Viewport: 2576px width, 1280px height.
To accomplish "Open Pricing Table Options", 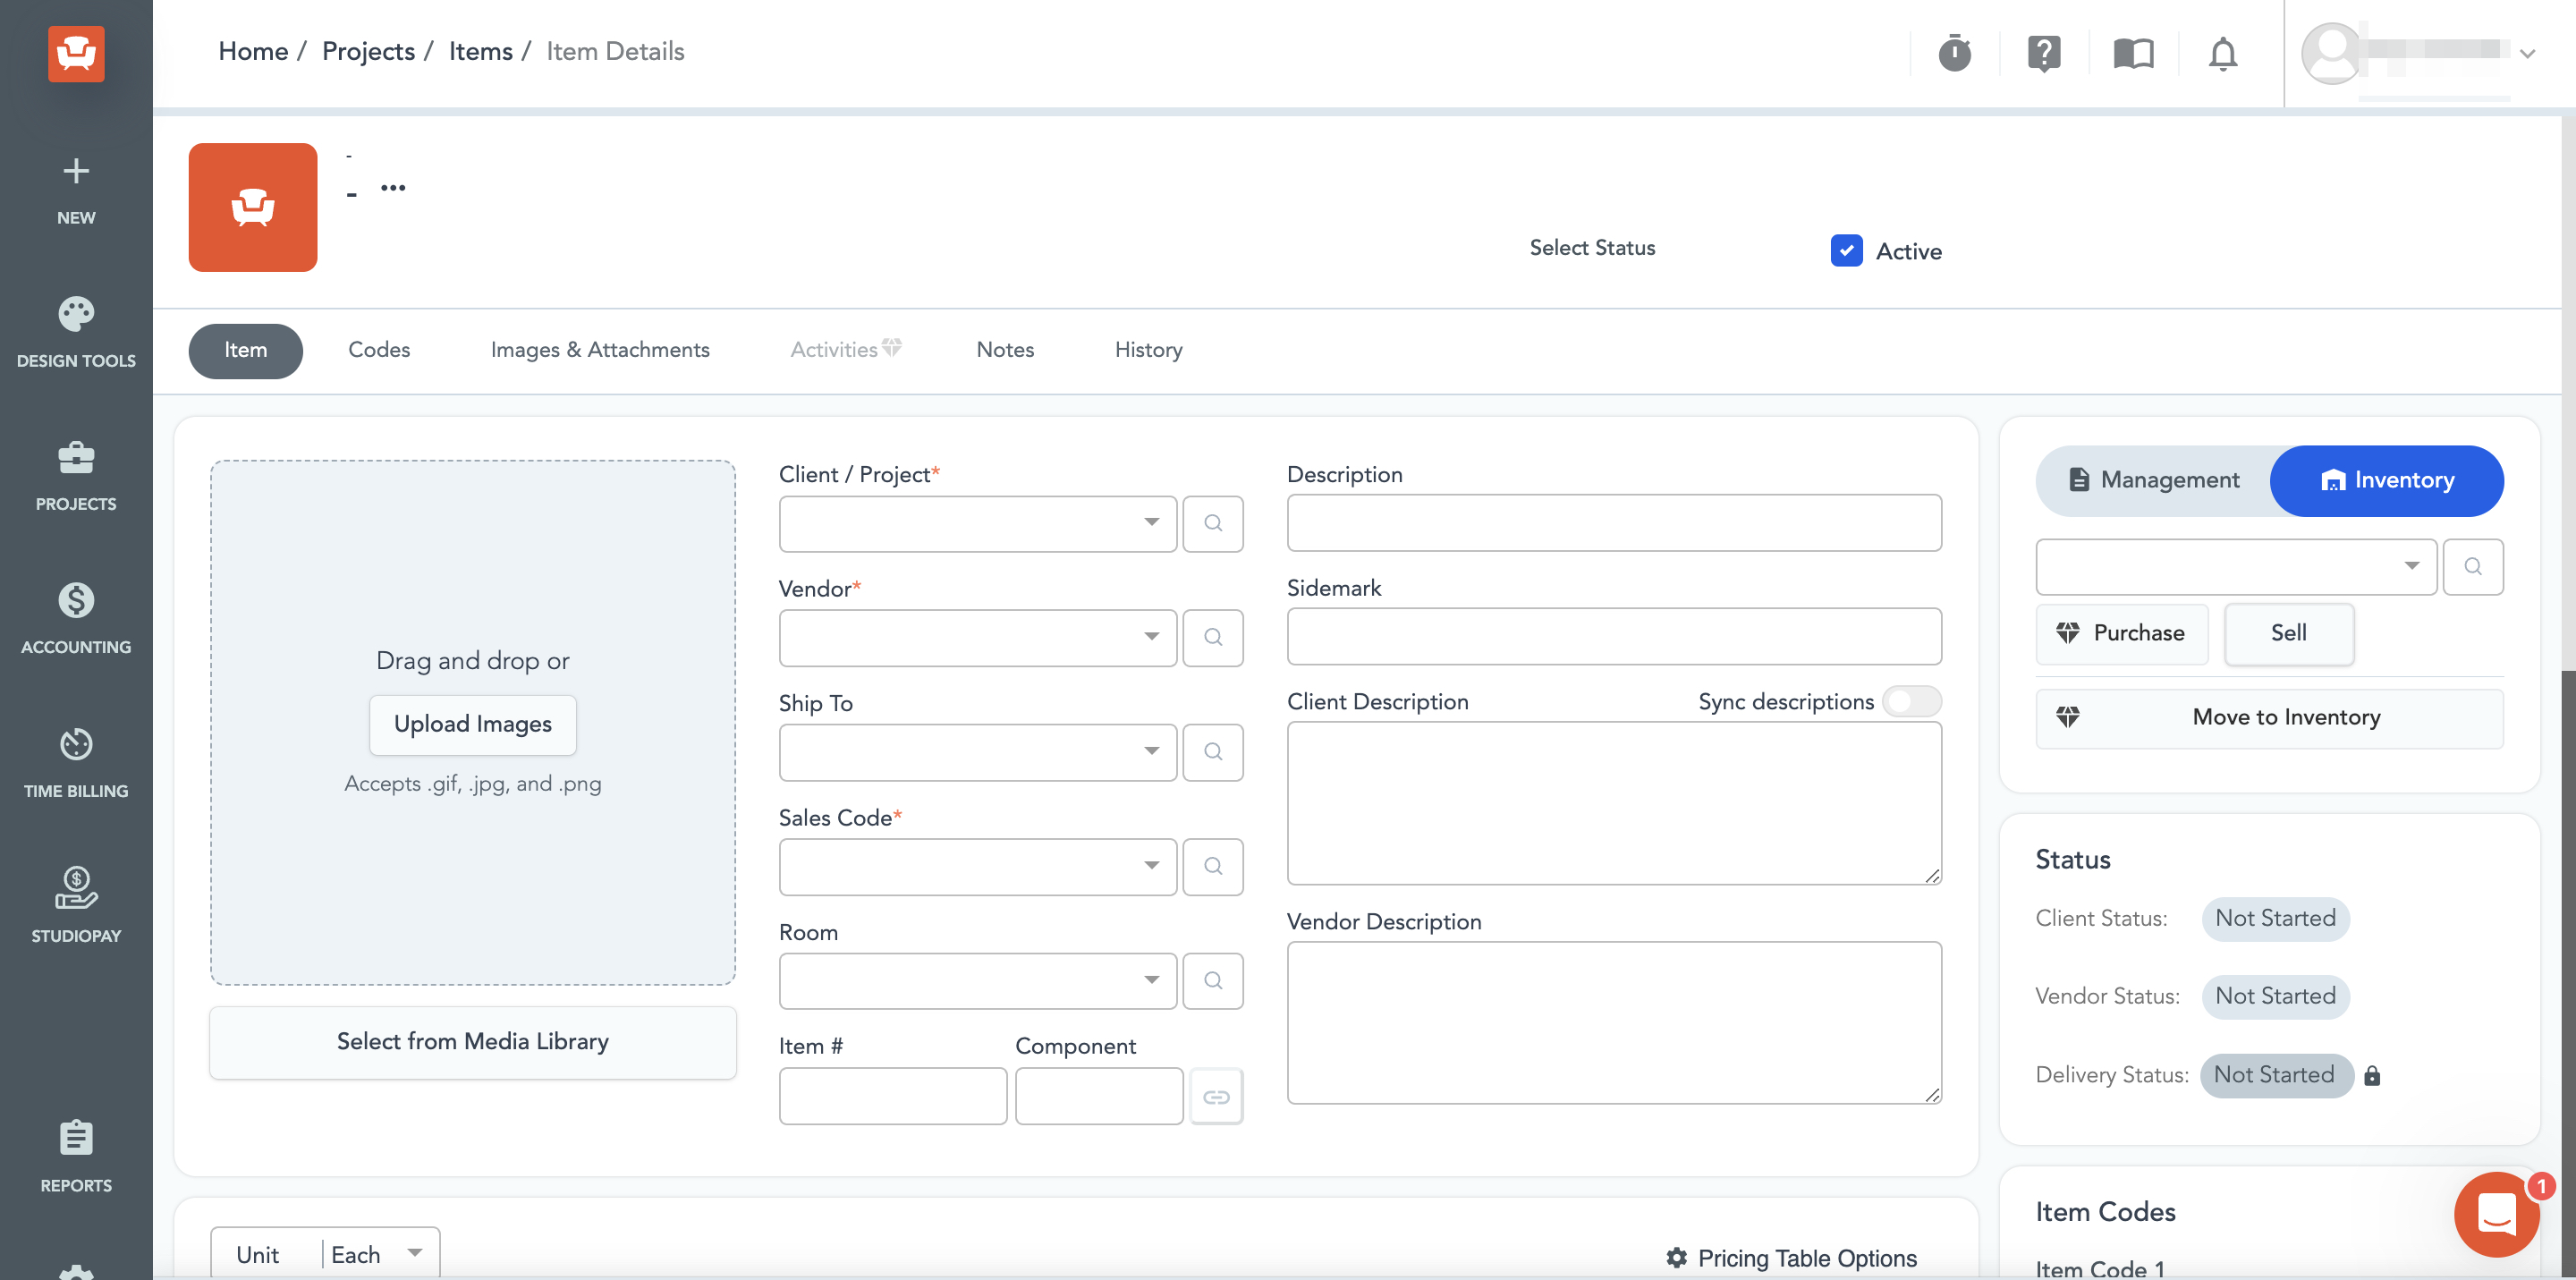I will (x=1791, y=1258).
